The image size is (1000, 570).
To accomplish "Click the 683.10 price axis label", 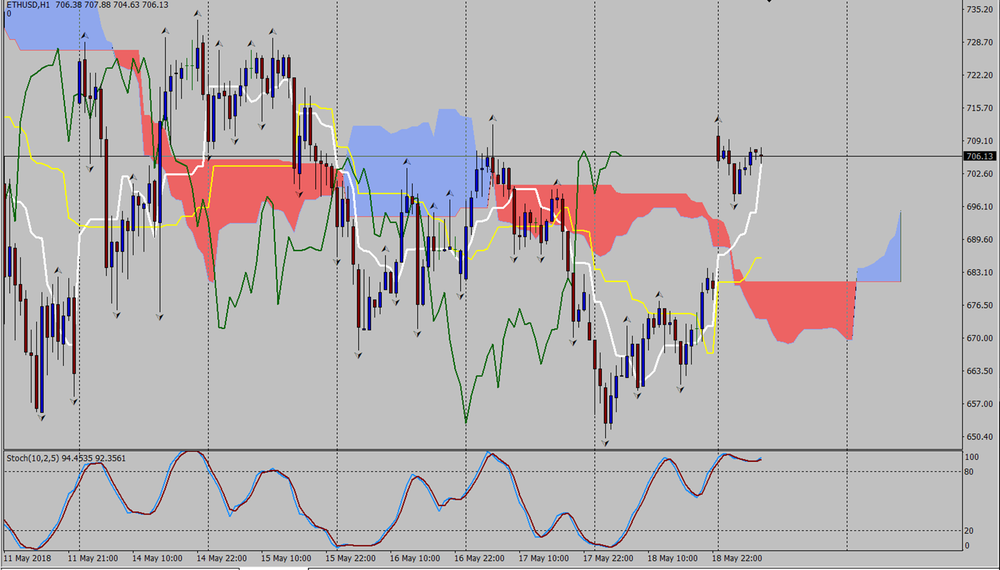I will [979, 272].
